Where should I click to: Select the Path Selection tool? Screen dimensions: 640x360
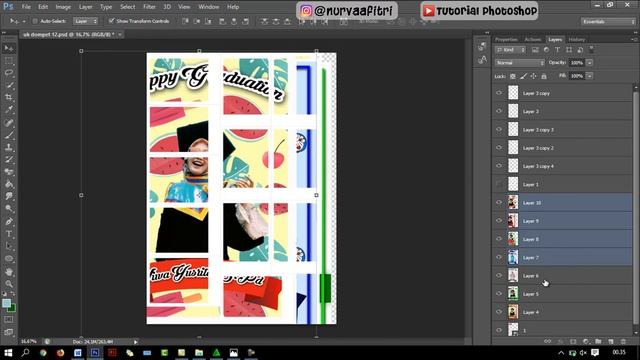[9, 246]
